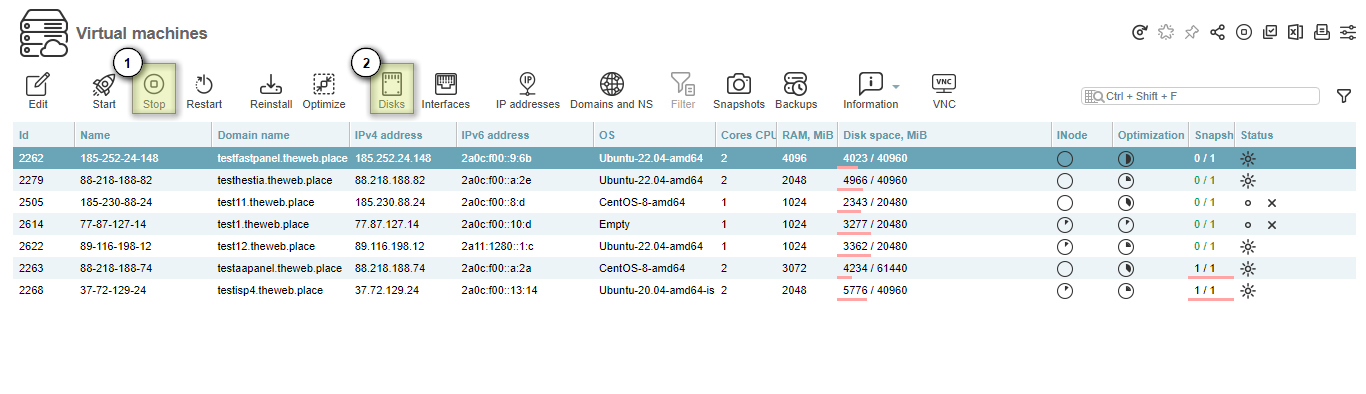Click the funnel filter icon beside search

(1344, 96)
